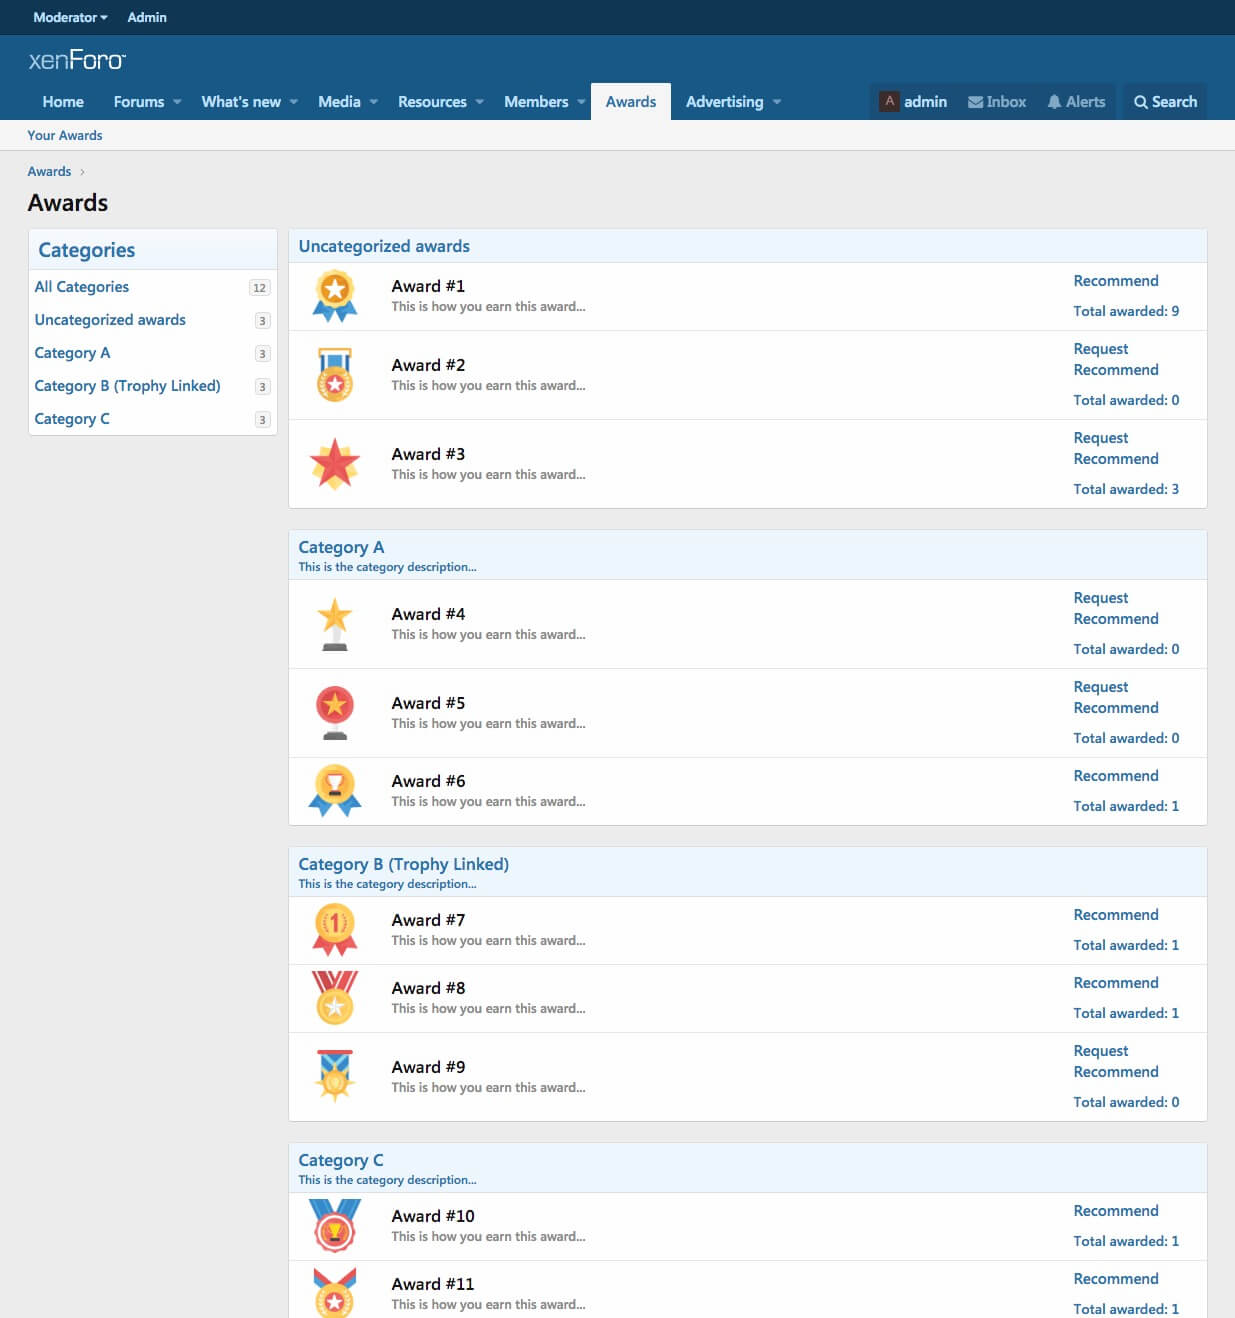Click the Award #7 number one medal icon

click(x=335, y=930)
